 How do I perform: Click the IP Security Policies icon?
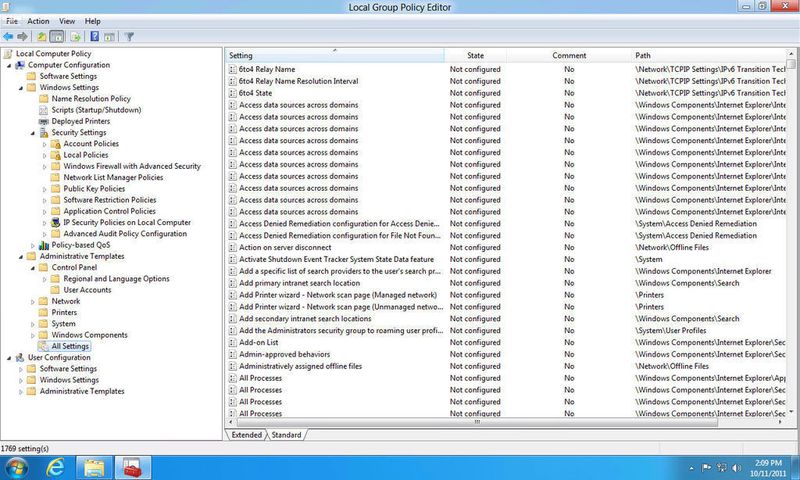click(x=56, y=223)
